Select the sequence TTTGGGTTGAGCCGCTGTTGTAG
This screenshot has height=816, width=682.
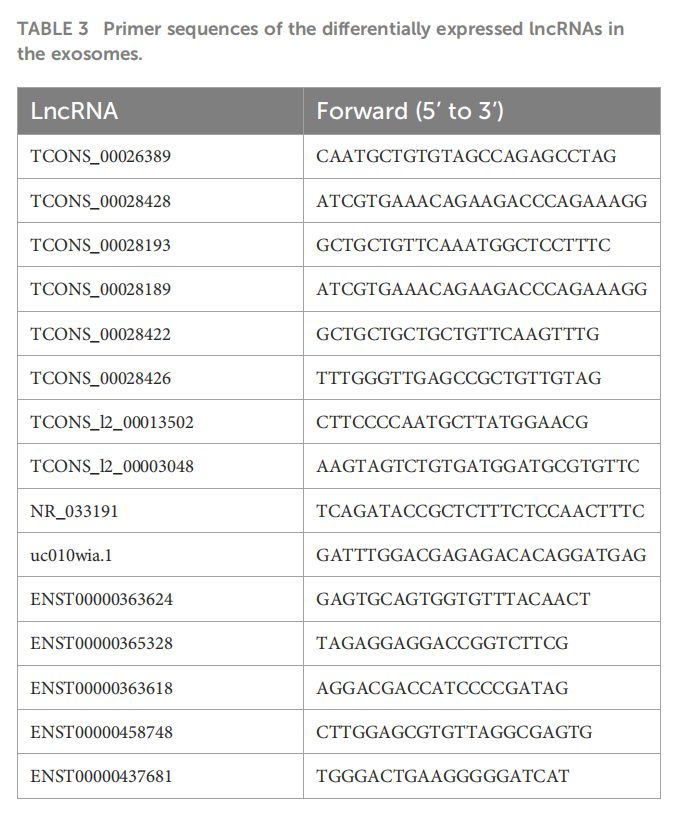(458, 378)
